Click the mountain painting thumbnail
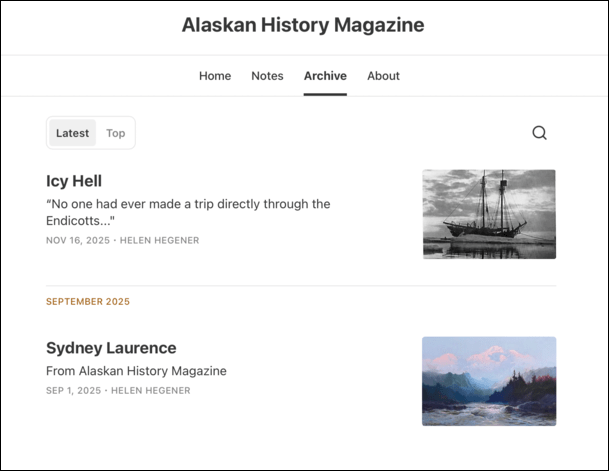 click(488, 381)
